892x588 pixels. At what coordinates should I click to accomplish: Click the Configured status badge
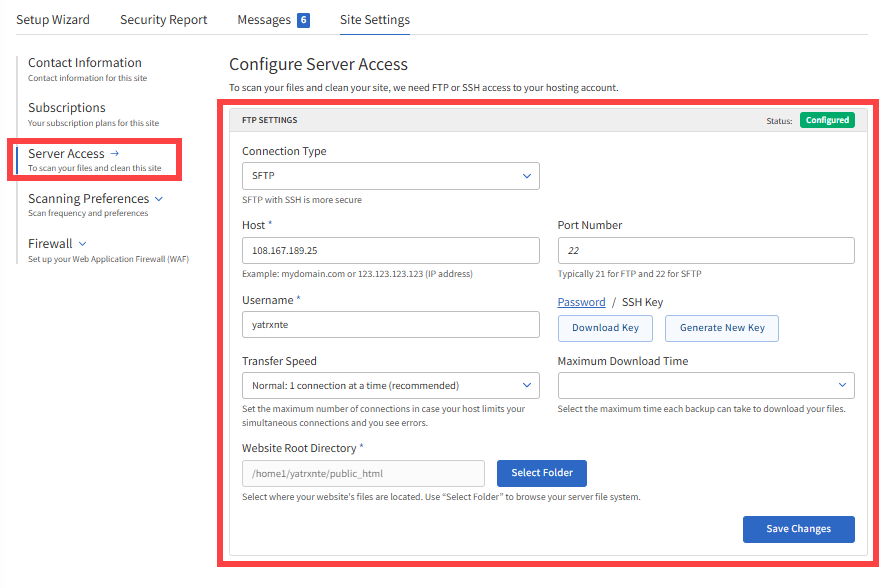click(x=826, y=119)
